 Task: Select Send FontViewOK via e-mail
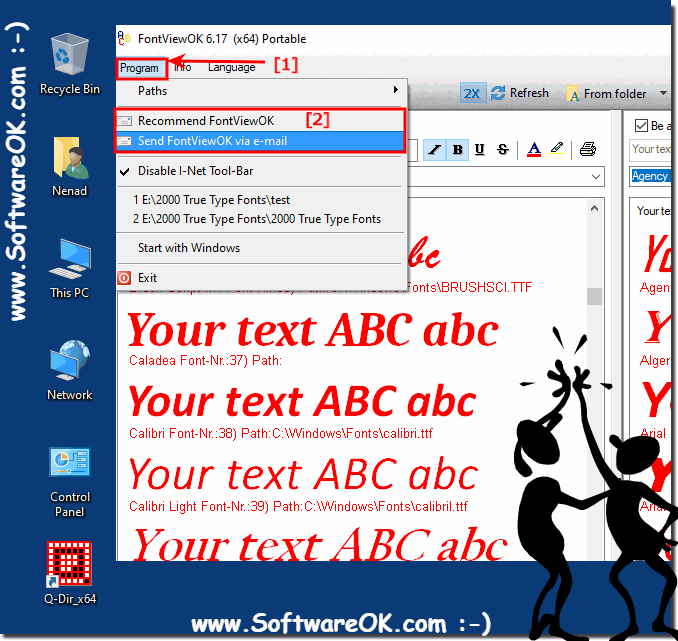click(260, 141)
